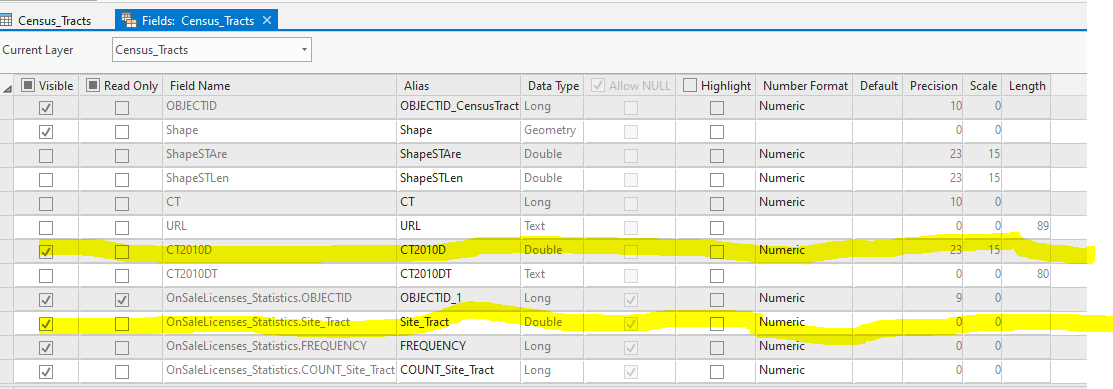
Task: Select Double data type in Site_Tract row
Action: point(553,322)
